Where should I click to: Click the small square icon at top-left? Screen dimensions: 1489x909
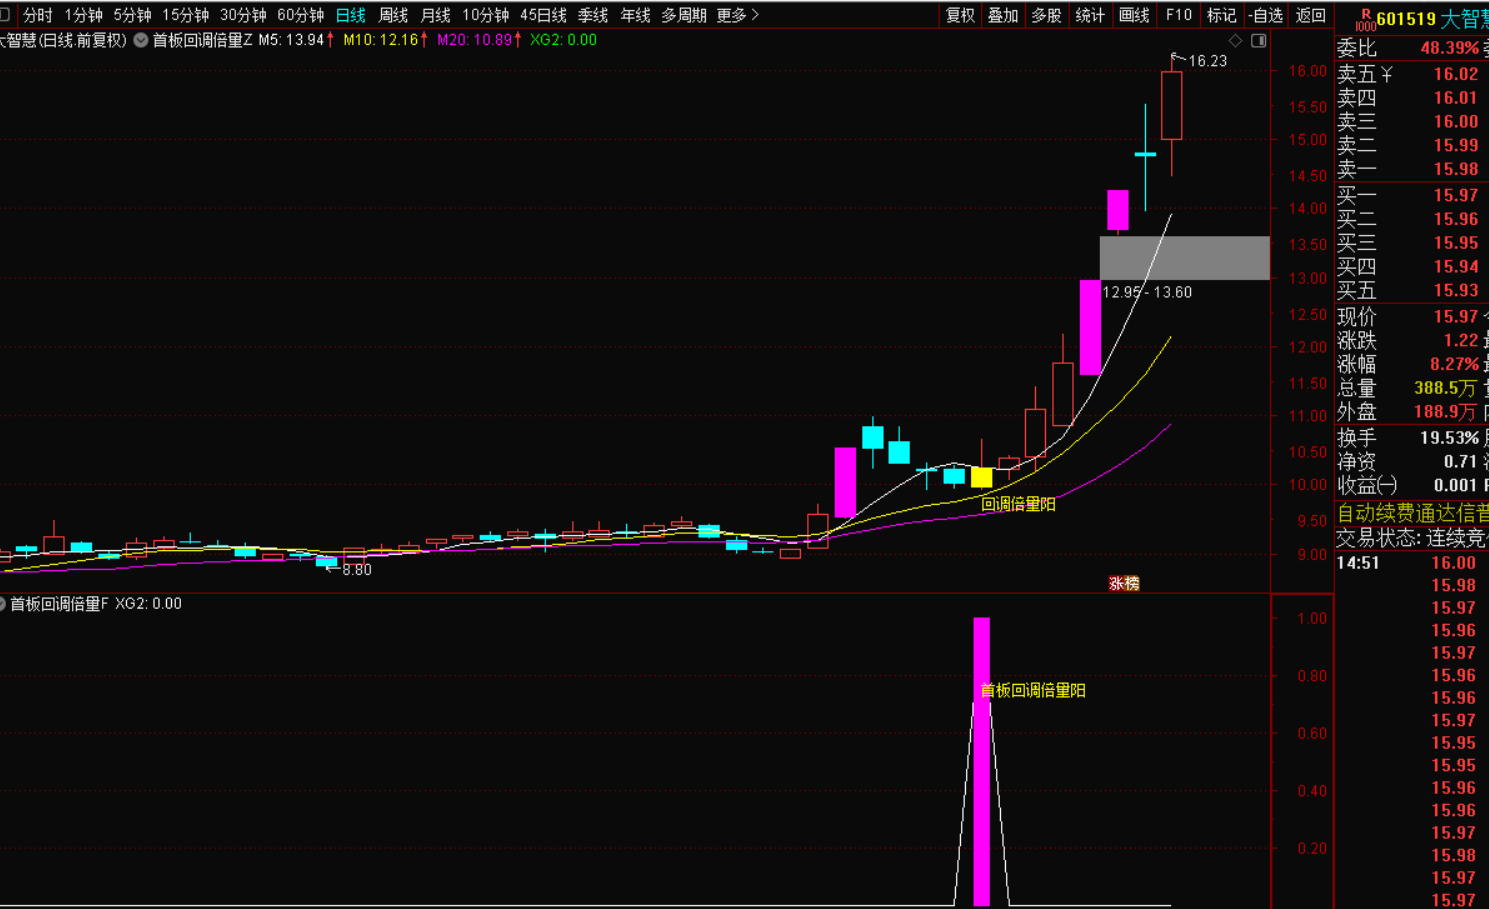[5, 15]
